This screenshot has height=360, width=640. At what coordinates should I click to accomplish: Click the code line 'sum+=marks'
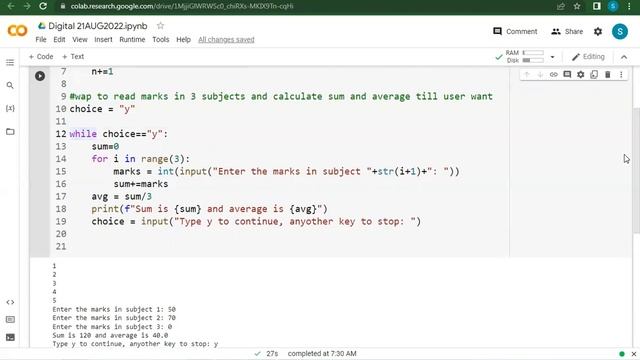141,184
